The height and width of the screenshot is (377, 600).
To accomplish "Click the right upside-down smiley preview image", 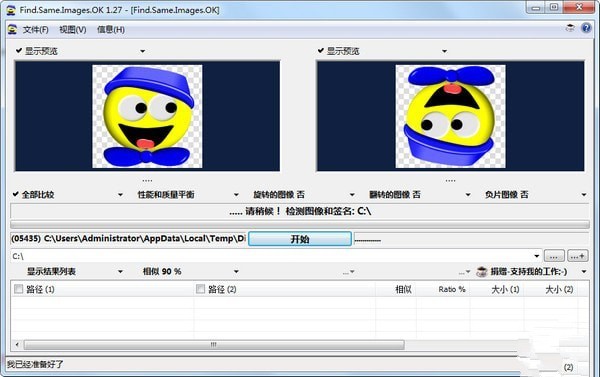I will pos(450,116).
